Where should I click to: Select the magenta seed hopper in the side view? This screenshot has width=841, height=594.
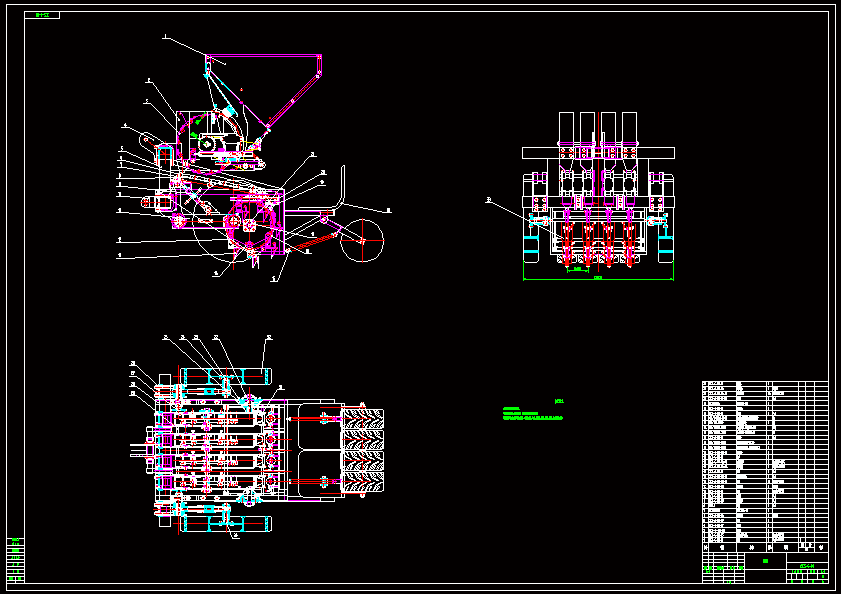[x=263, y=92]
